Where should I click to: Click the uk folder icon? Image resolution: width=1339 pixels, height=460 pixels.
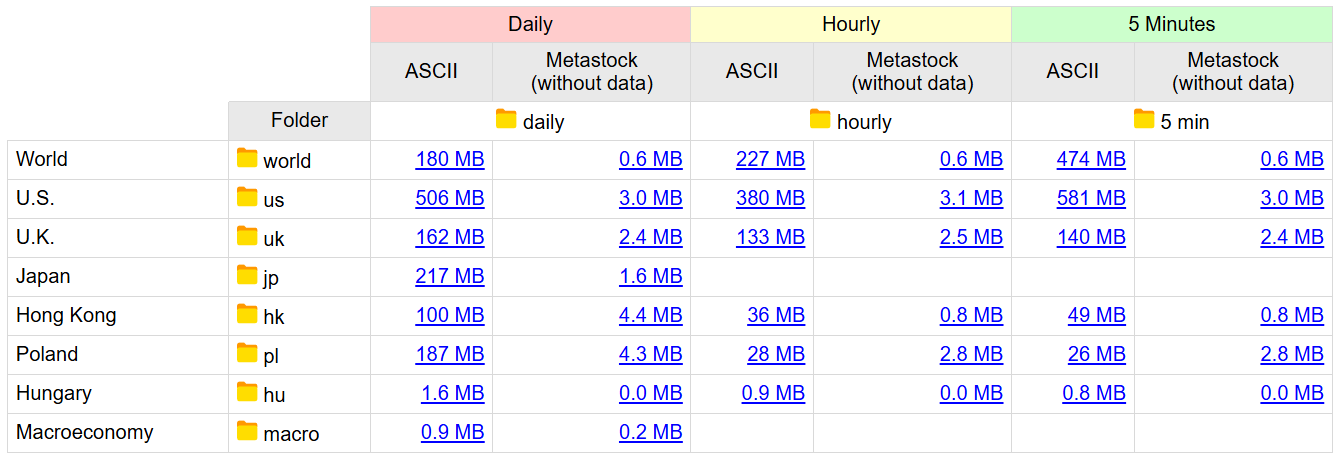tap(247, 236)
